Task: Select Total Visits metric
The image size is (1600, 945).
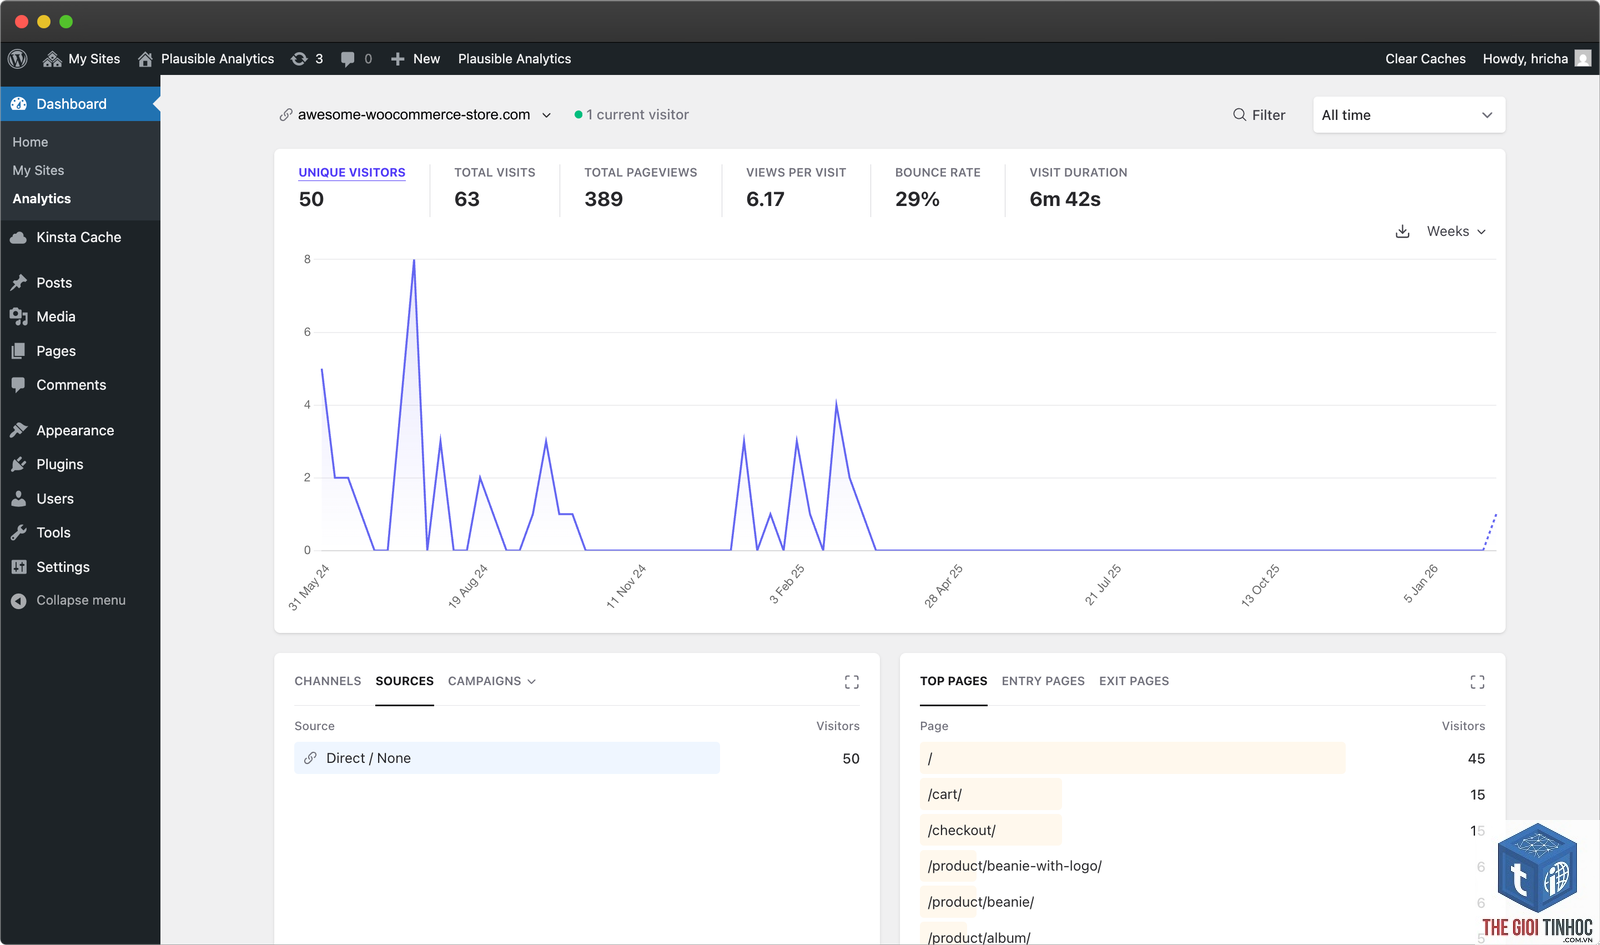Action: coord(494,187)
